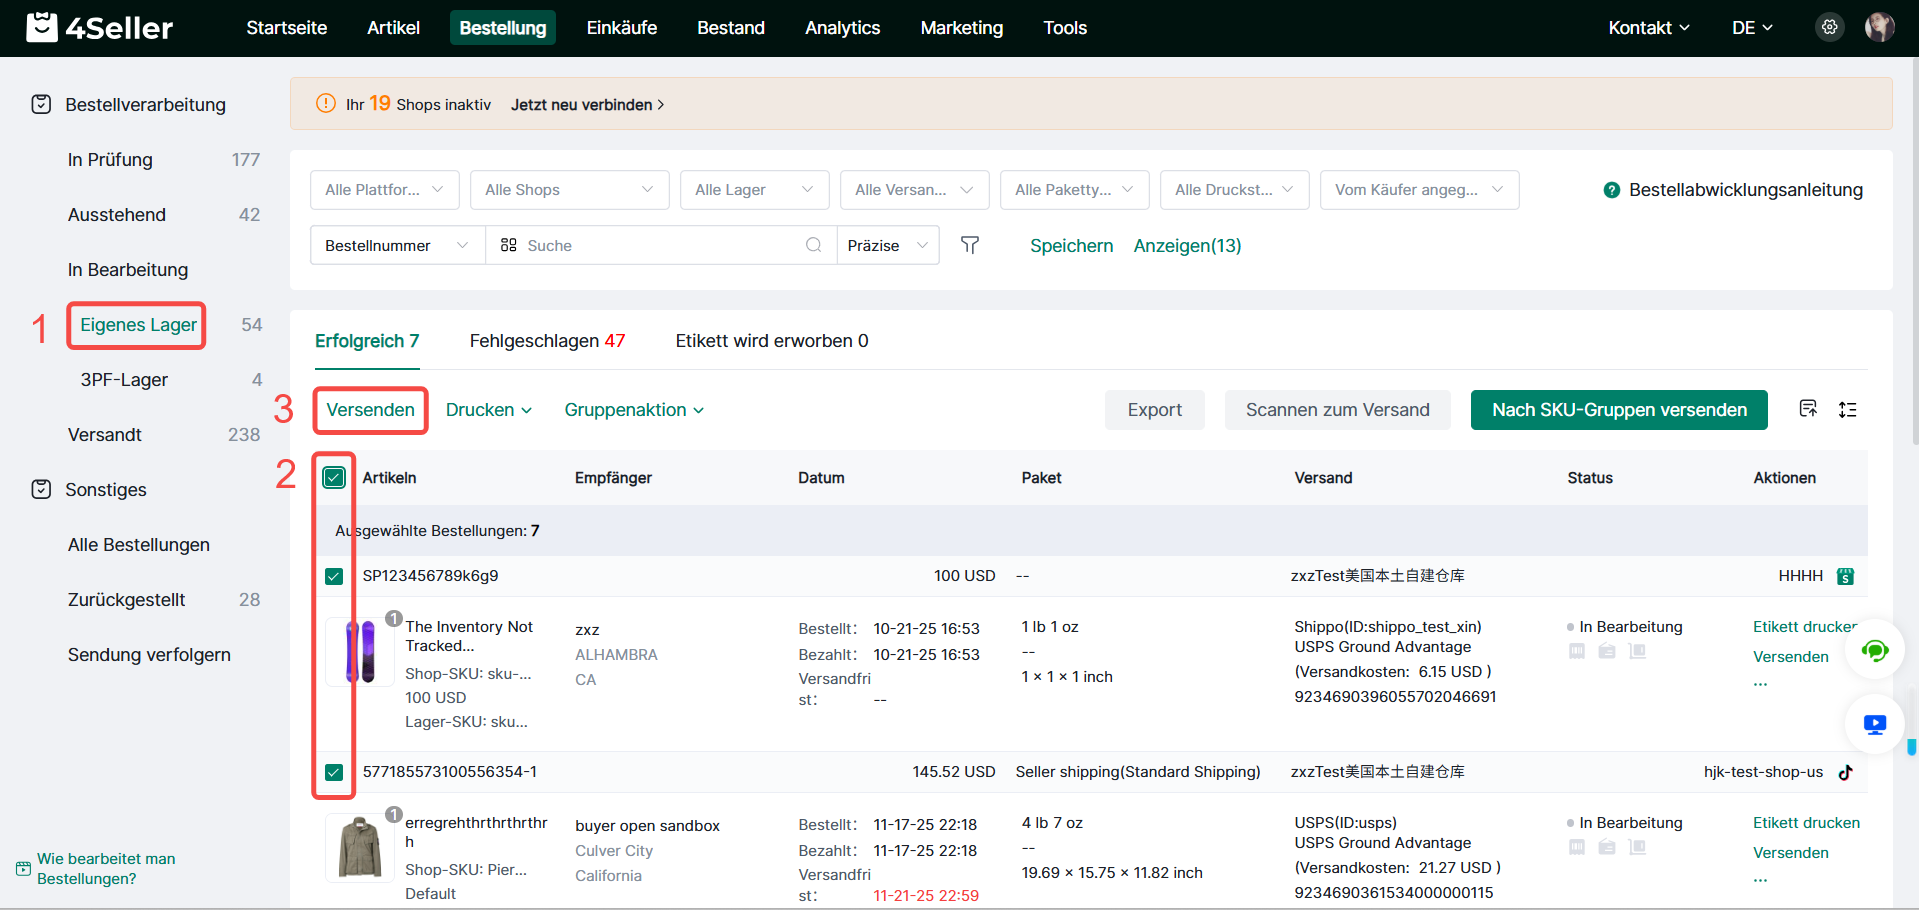The height and width of the screenshot is (910, 1919).
Task: Toggle the select-all orders checkbox
Action: (x=334, y=478)
